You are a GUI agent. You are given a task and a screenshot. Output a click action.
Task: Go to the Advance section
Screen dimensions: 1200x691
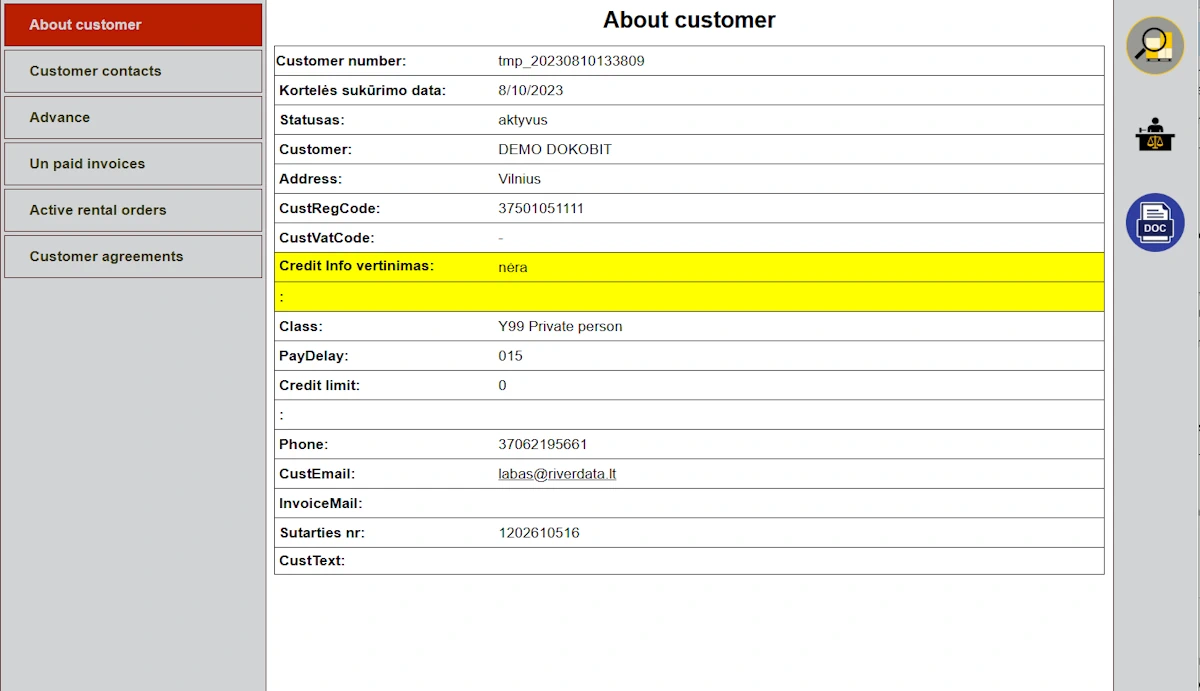[133, 118]
